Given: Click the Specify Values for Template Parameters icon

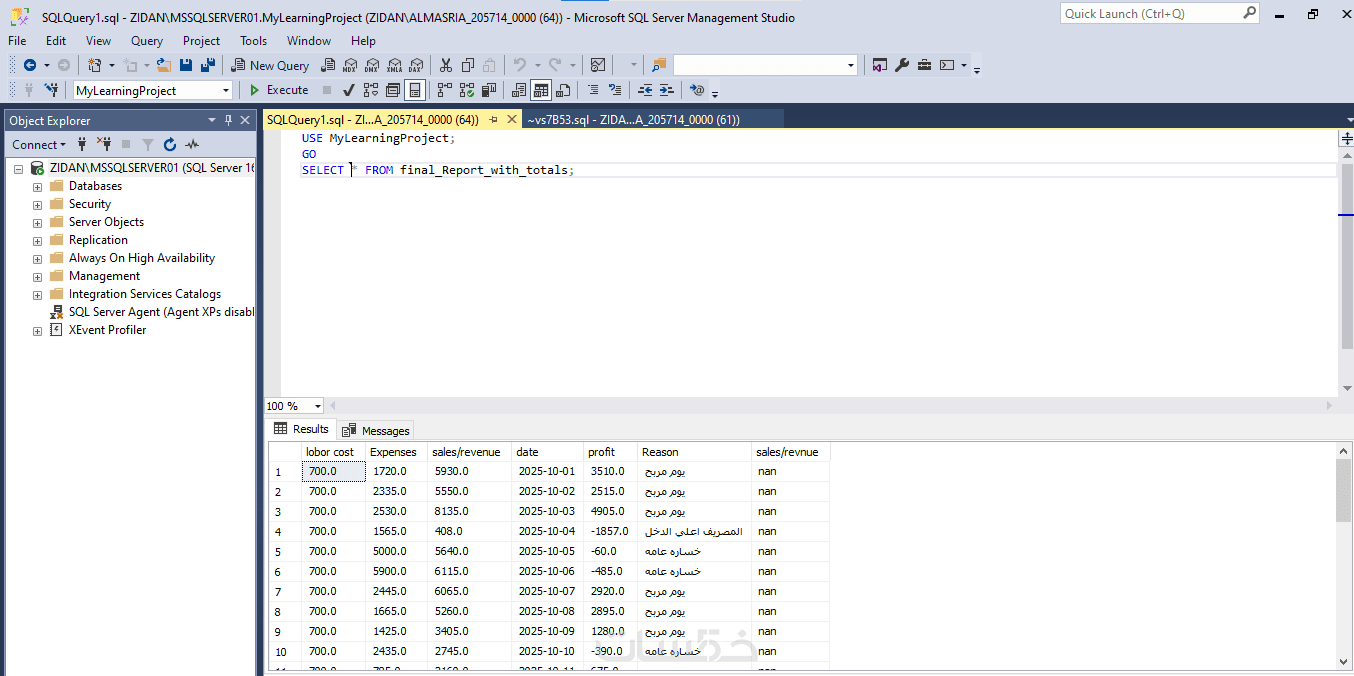Looking at the screenshot, I should (698, 90).
